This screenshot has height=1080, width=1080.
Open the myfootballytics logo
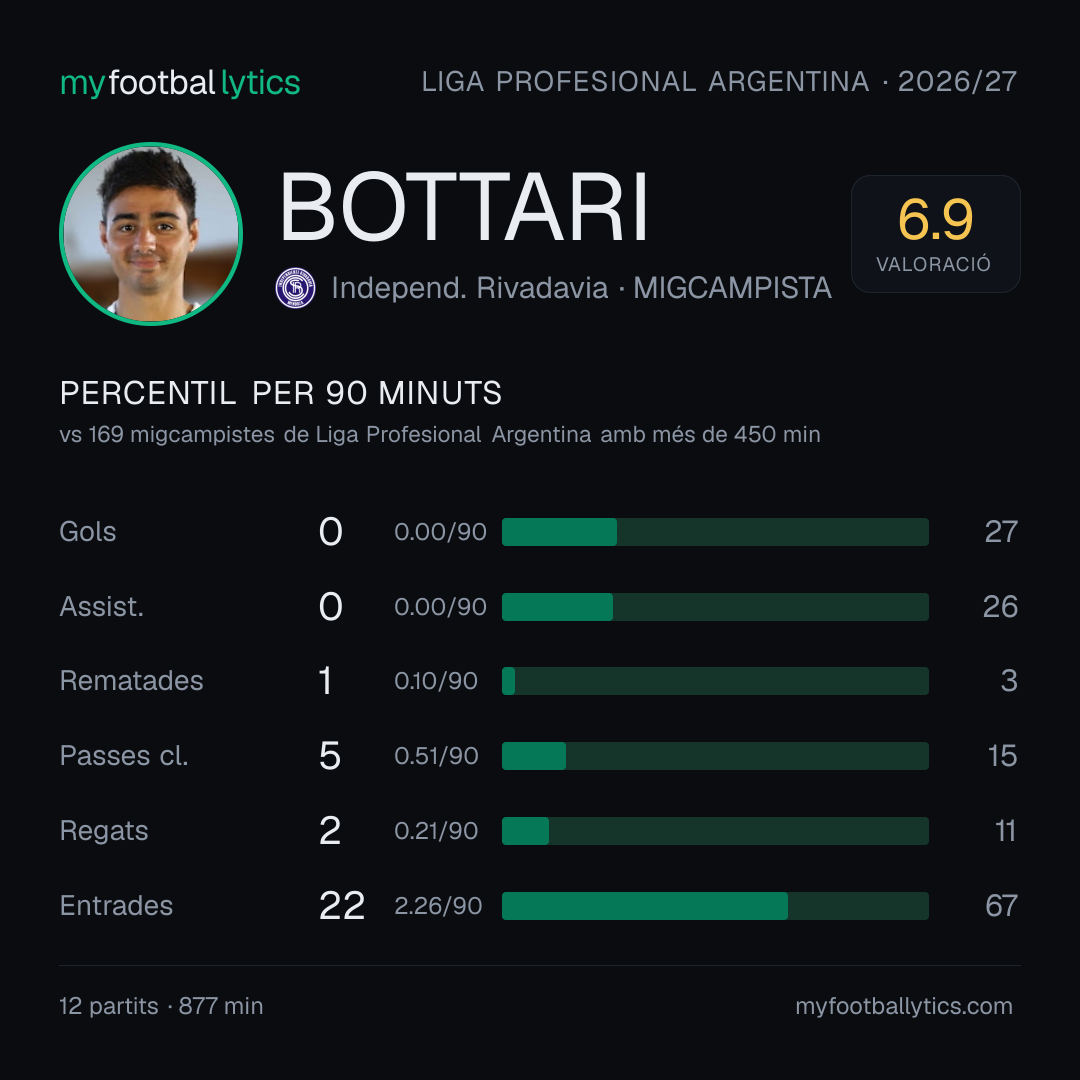point(180,83)
